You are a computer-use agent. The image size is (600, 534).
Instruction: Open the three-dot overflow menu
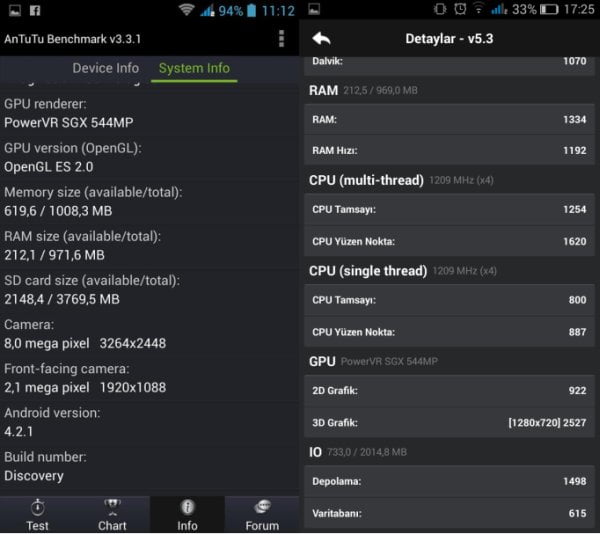[x=282, y=39]
